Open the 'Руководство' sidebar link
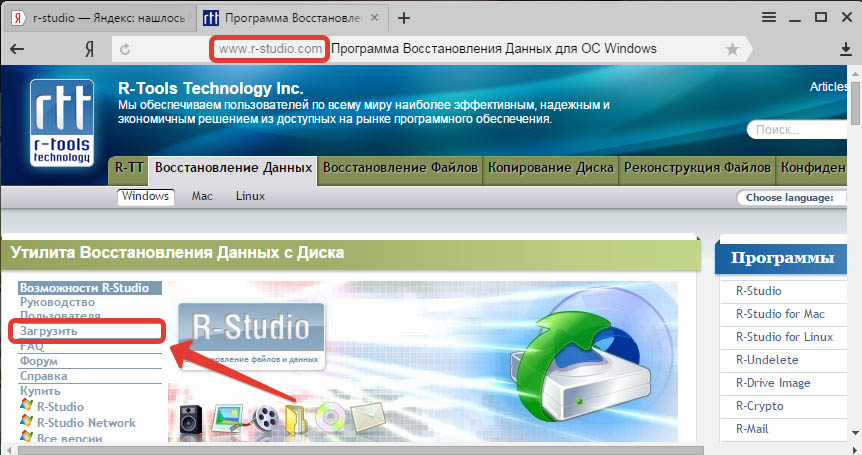The image size is (862, 455). (x=57, y=302)
